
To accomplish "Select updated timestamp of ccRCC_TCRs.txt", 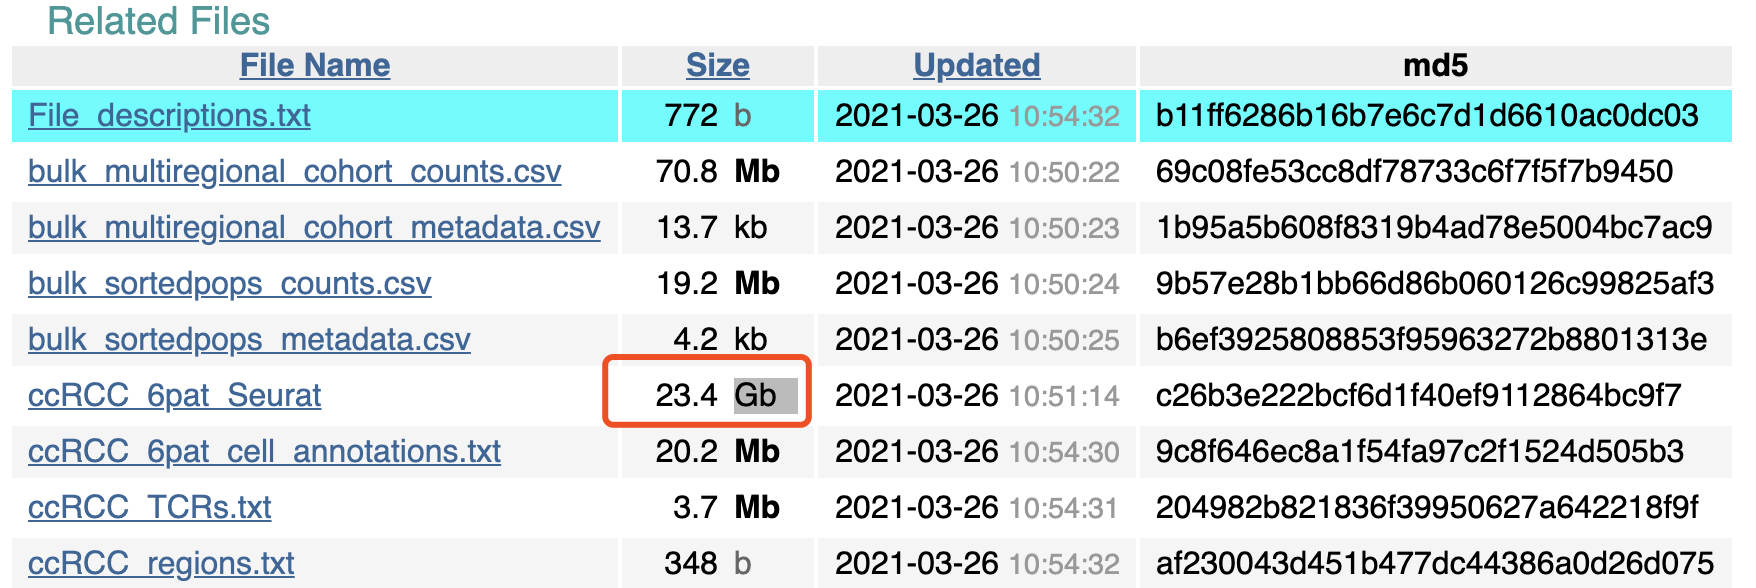I will tap(977, 508).
